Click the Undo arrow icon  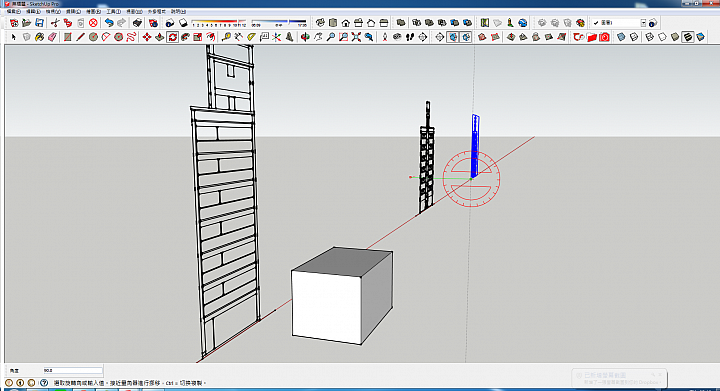coord(109,22)
